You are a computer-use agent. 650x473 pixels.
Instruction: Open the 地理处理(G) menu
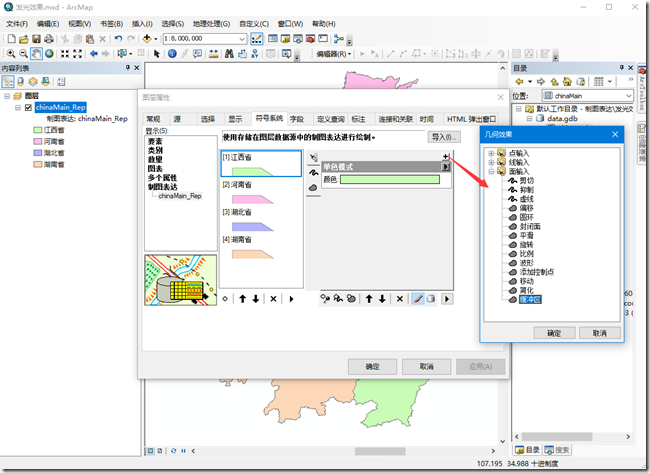tap(211, 24)
